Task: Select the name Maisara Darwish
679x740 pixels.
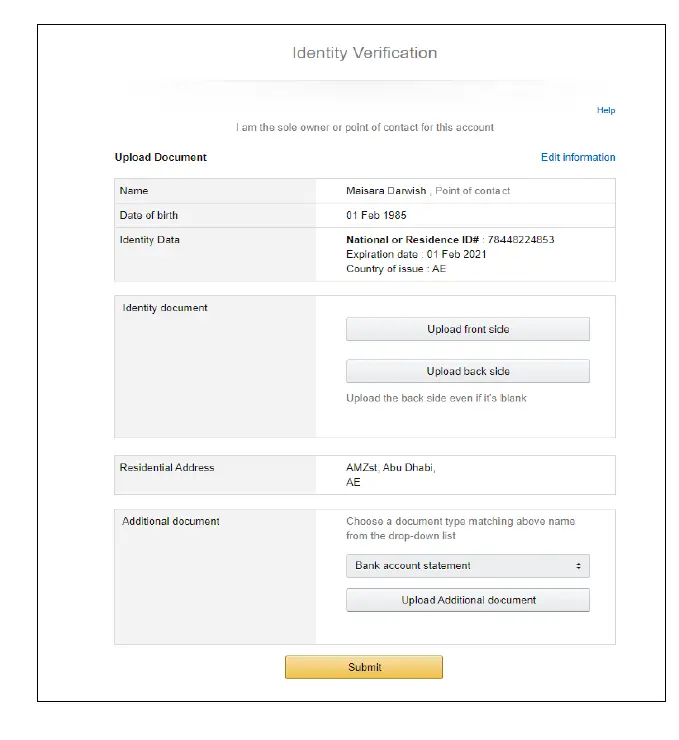Action: point(386,190)
